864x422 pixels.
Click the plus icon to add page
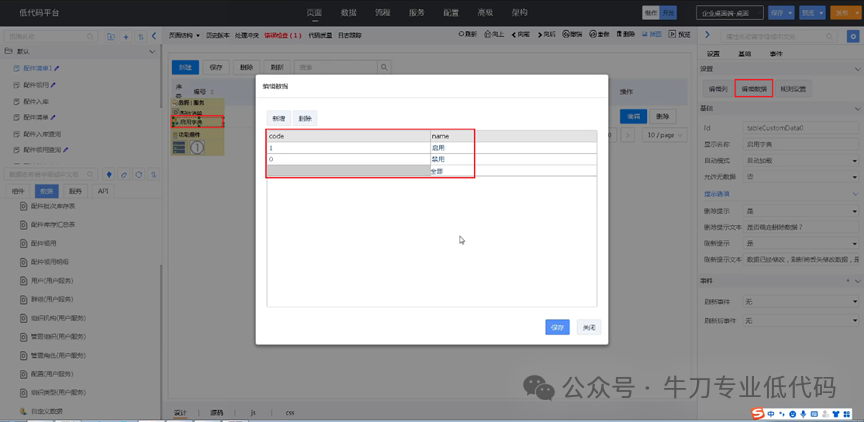(x=126, y=36)
